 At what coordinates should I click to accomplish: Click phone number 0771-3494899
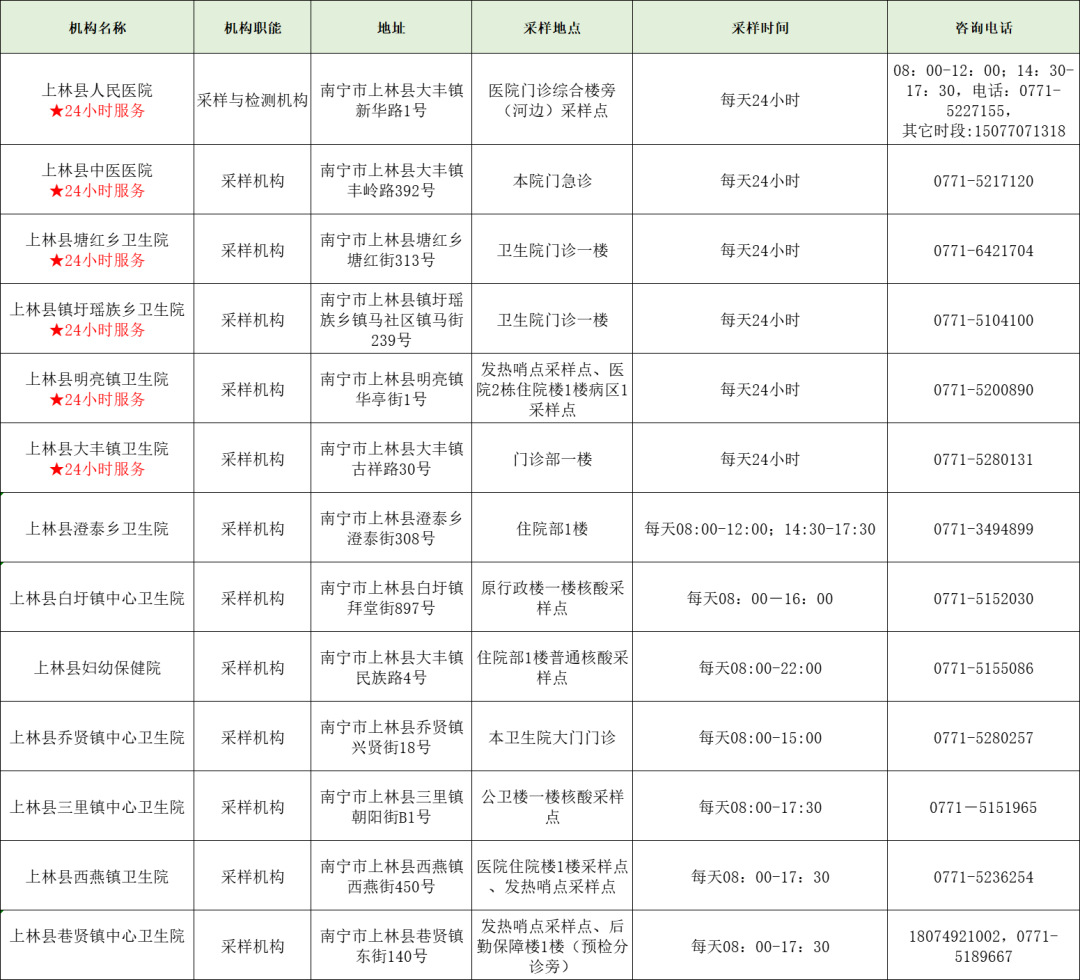pyautogui.click(x=983, y=529)
